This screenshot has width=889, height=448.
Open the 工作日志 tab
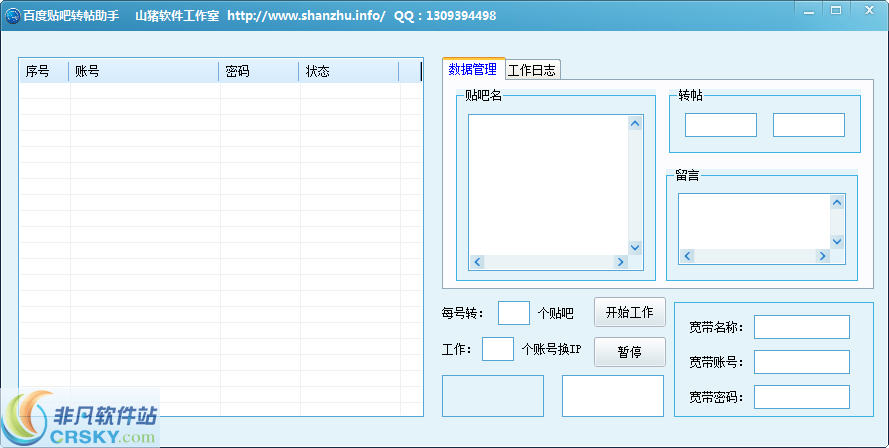click(x=532, y=70)
